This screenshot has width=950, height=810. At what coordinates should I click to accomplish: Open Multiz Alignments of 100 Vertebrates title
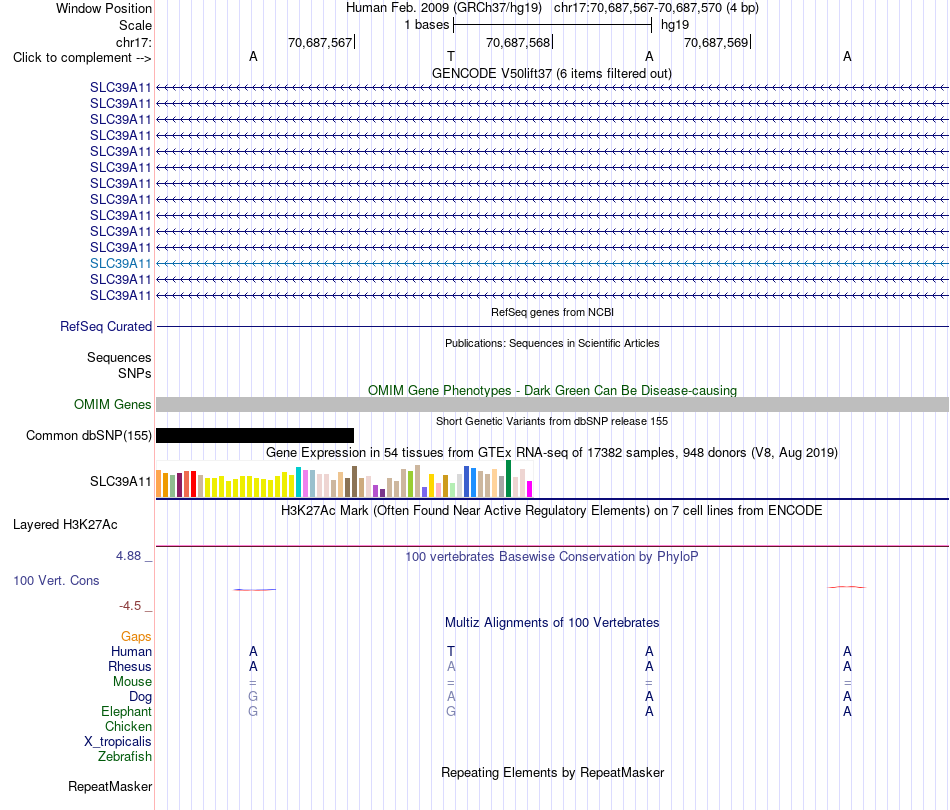[552, 622]
